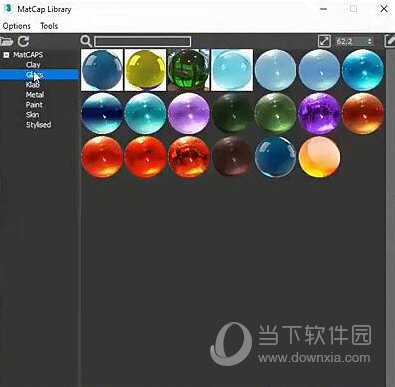Choose the peach-orange gradient sphere matcap
The width and height of the screenshot is (395, 387).
coord(319,157)
